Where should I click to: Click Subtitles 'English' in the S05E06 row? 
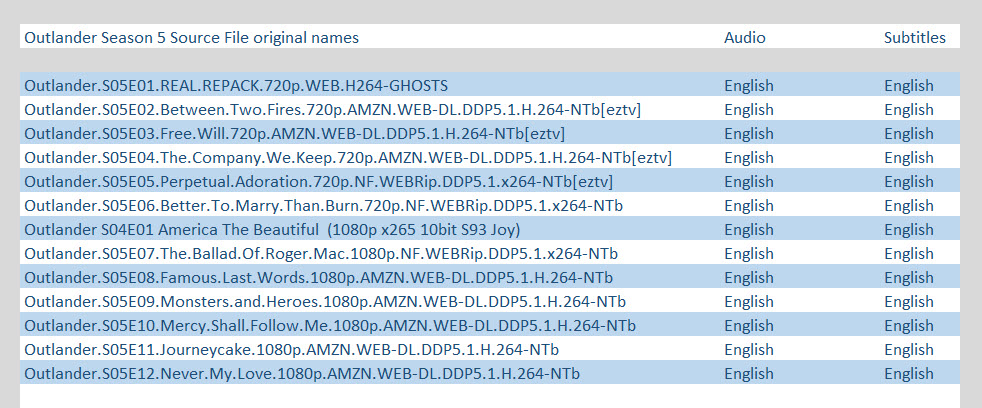click(x=909, y=206)
